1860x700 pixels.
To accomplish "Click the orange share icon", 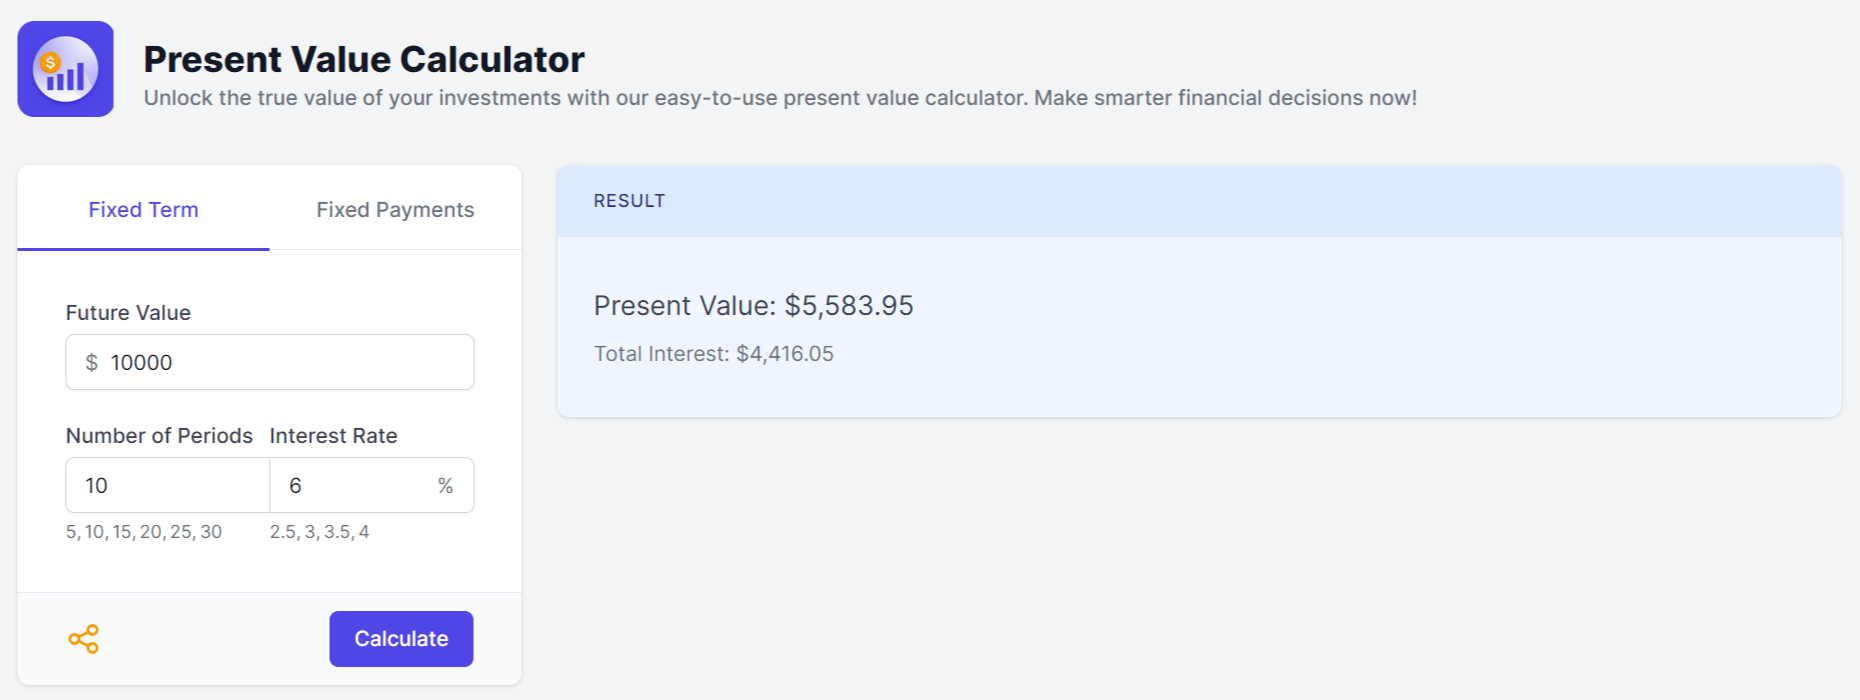I will pos(84,639).
